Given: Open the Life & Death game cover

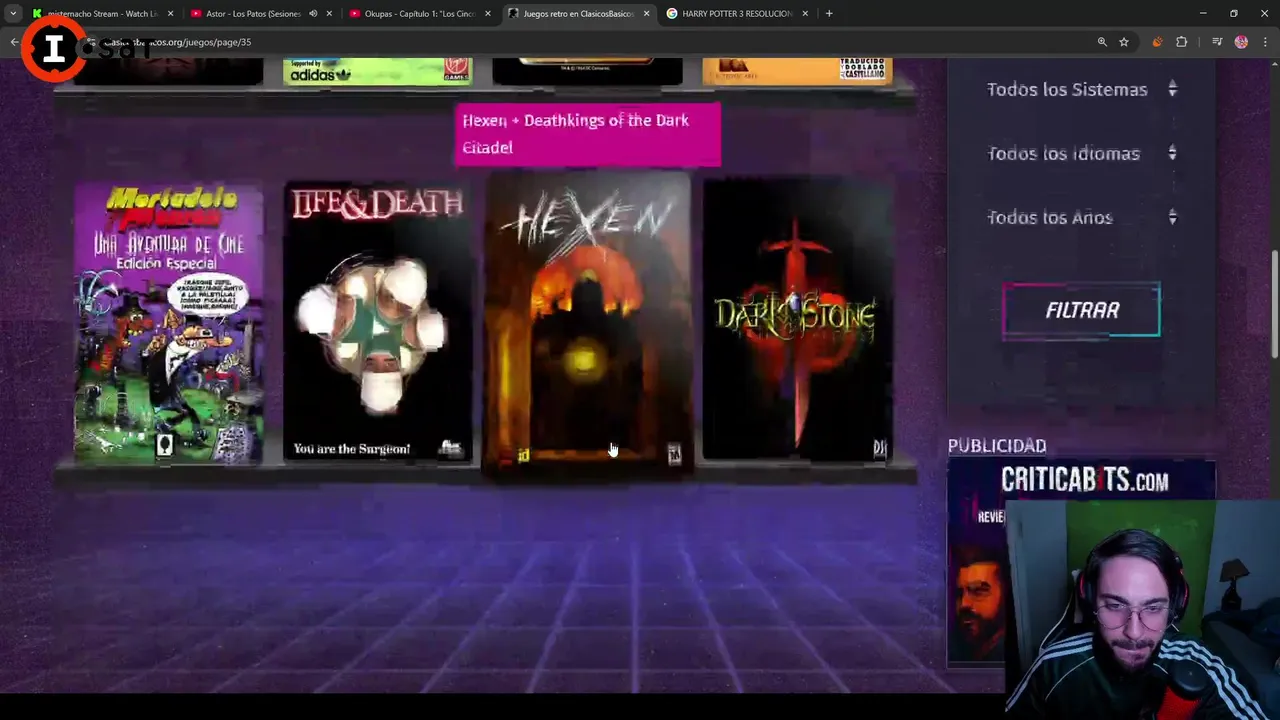Looking at the screenshot, I should coord(378,321).
